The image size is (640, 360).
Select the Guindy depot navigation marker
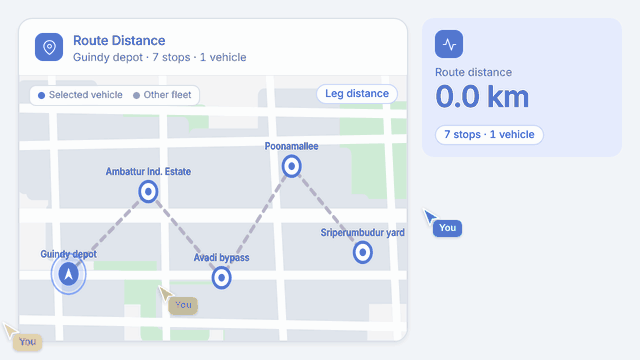click(x=69, y=274)
